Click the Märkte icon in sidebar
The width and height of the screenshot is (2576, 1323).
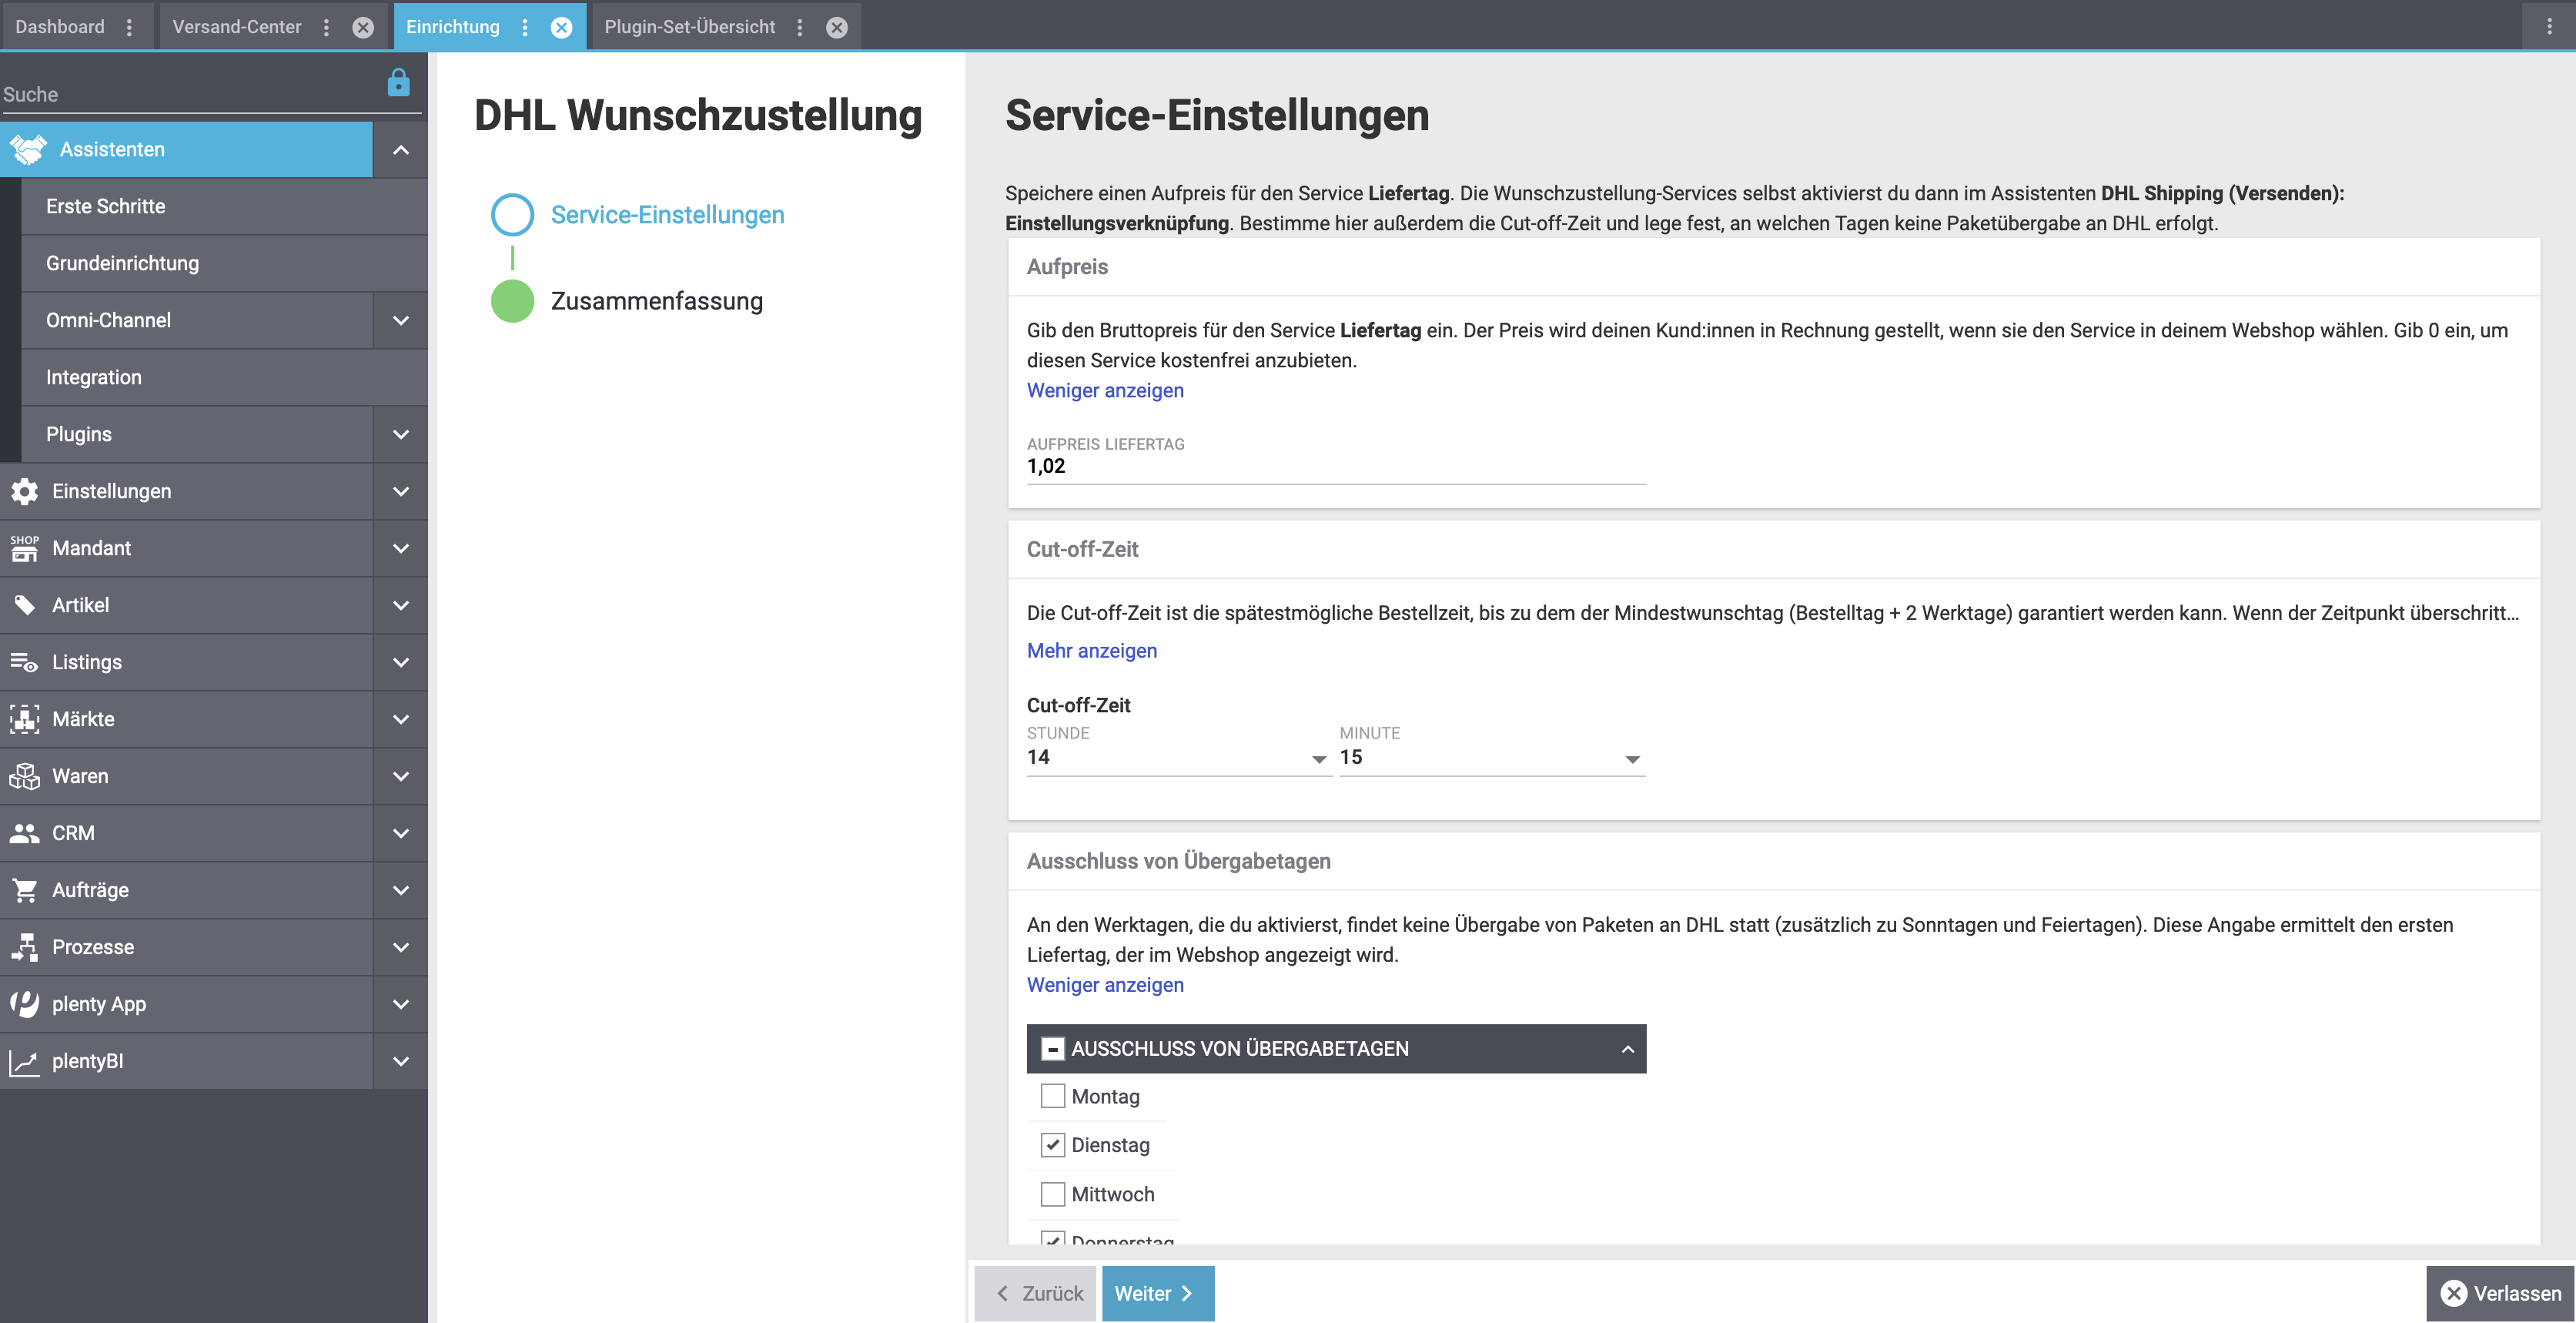click(x=25, y=719)
